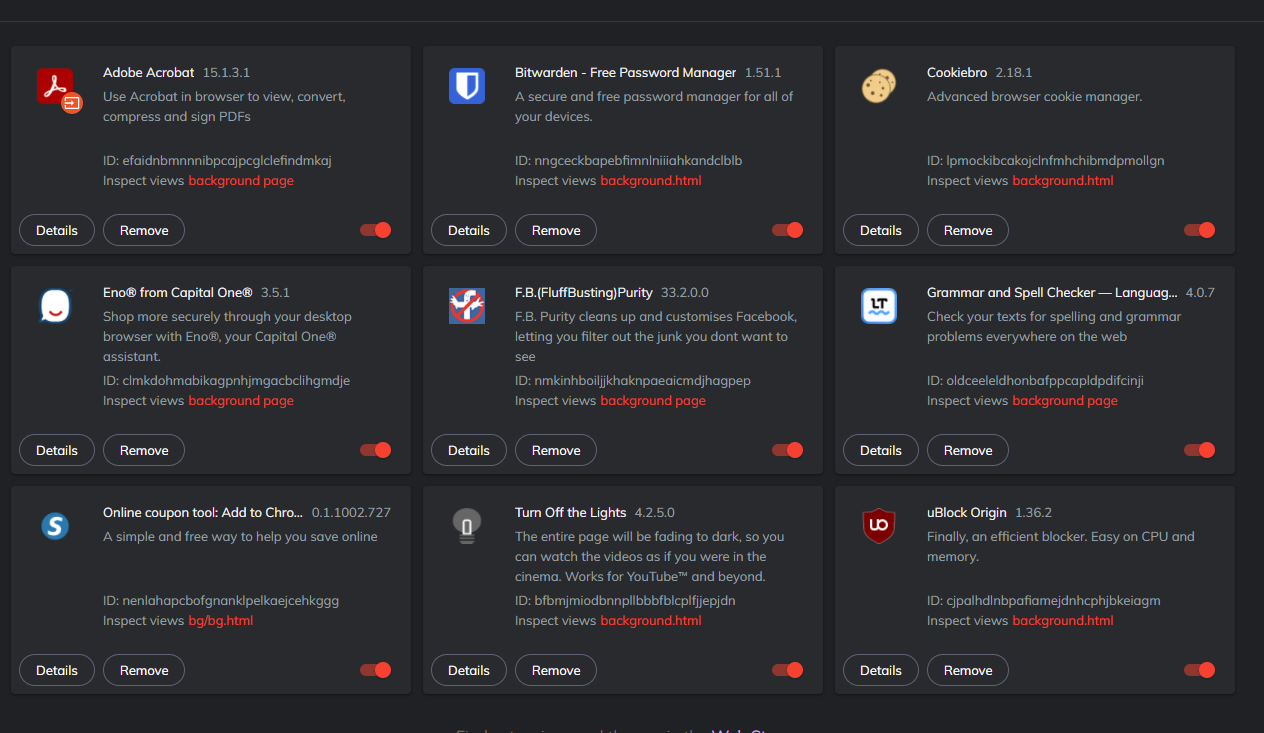
Task: Inspect Turn Off the Lights background.html
Action: coord(651,621)
